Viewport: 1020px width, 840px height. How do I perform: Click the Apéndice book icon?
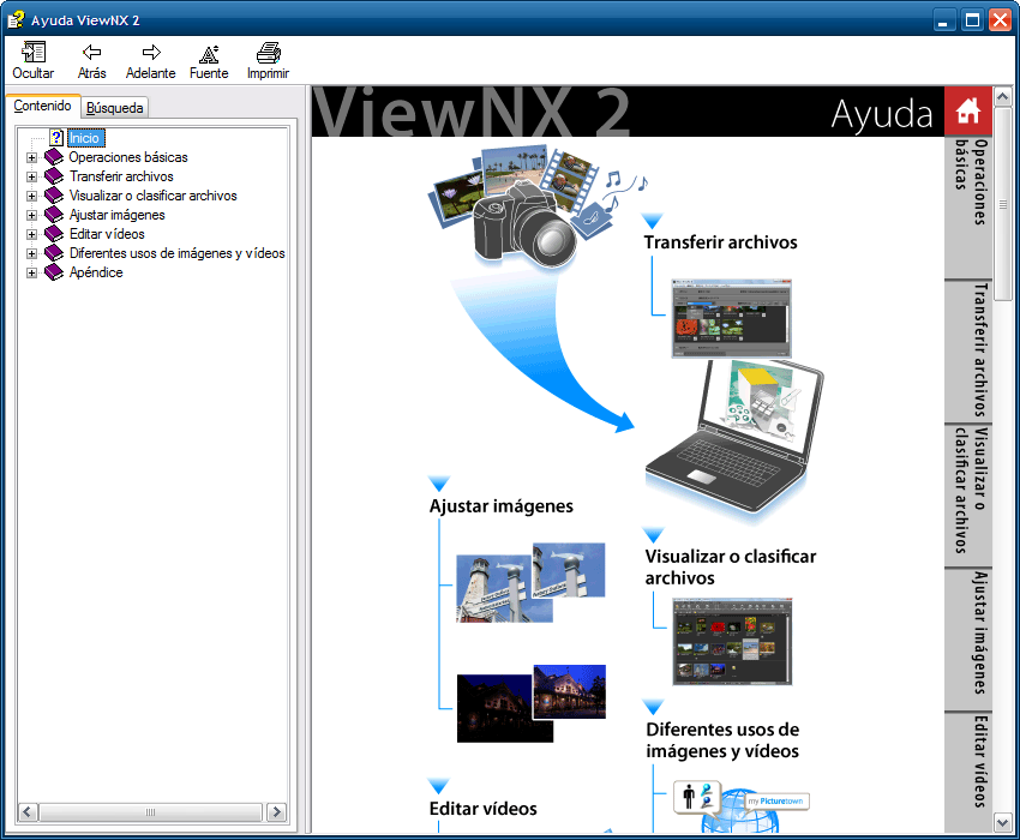(54, 272)
